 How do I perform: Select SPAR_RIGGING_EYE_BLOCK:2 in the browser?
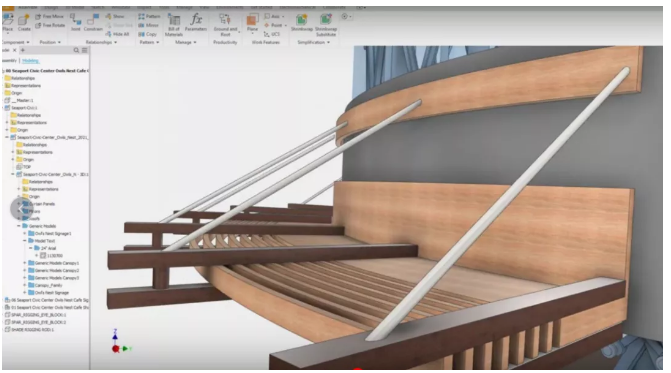tap(35, 322)
